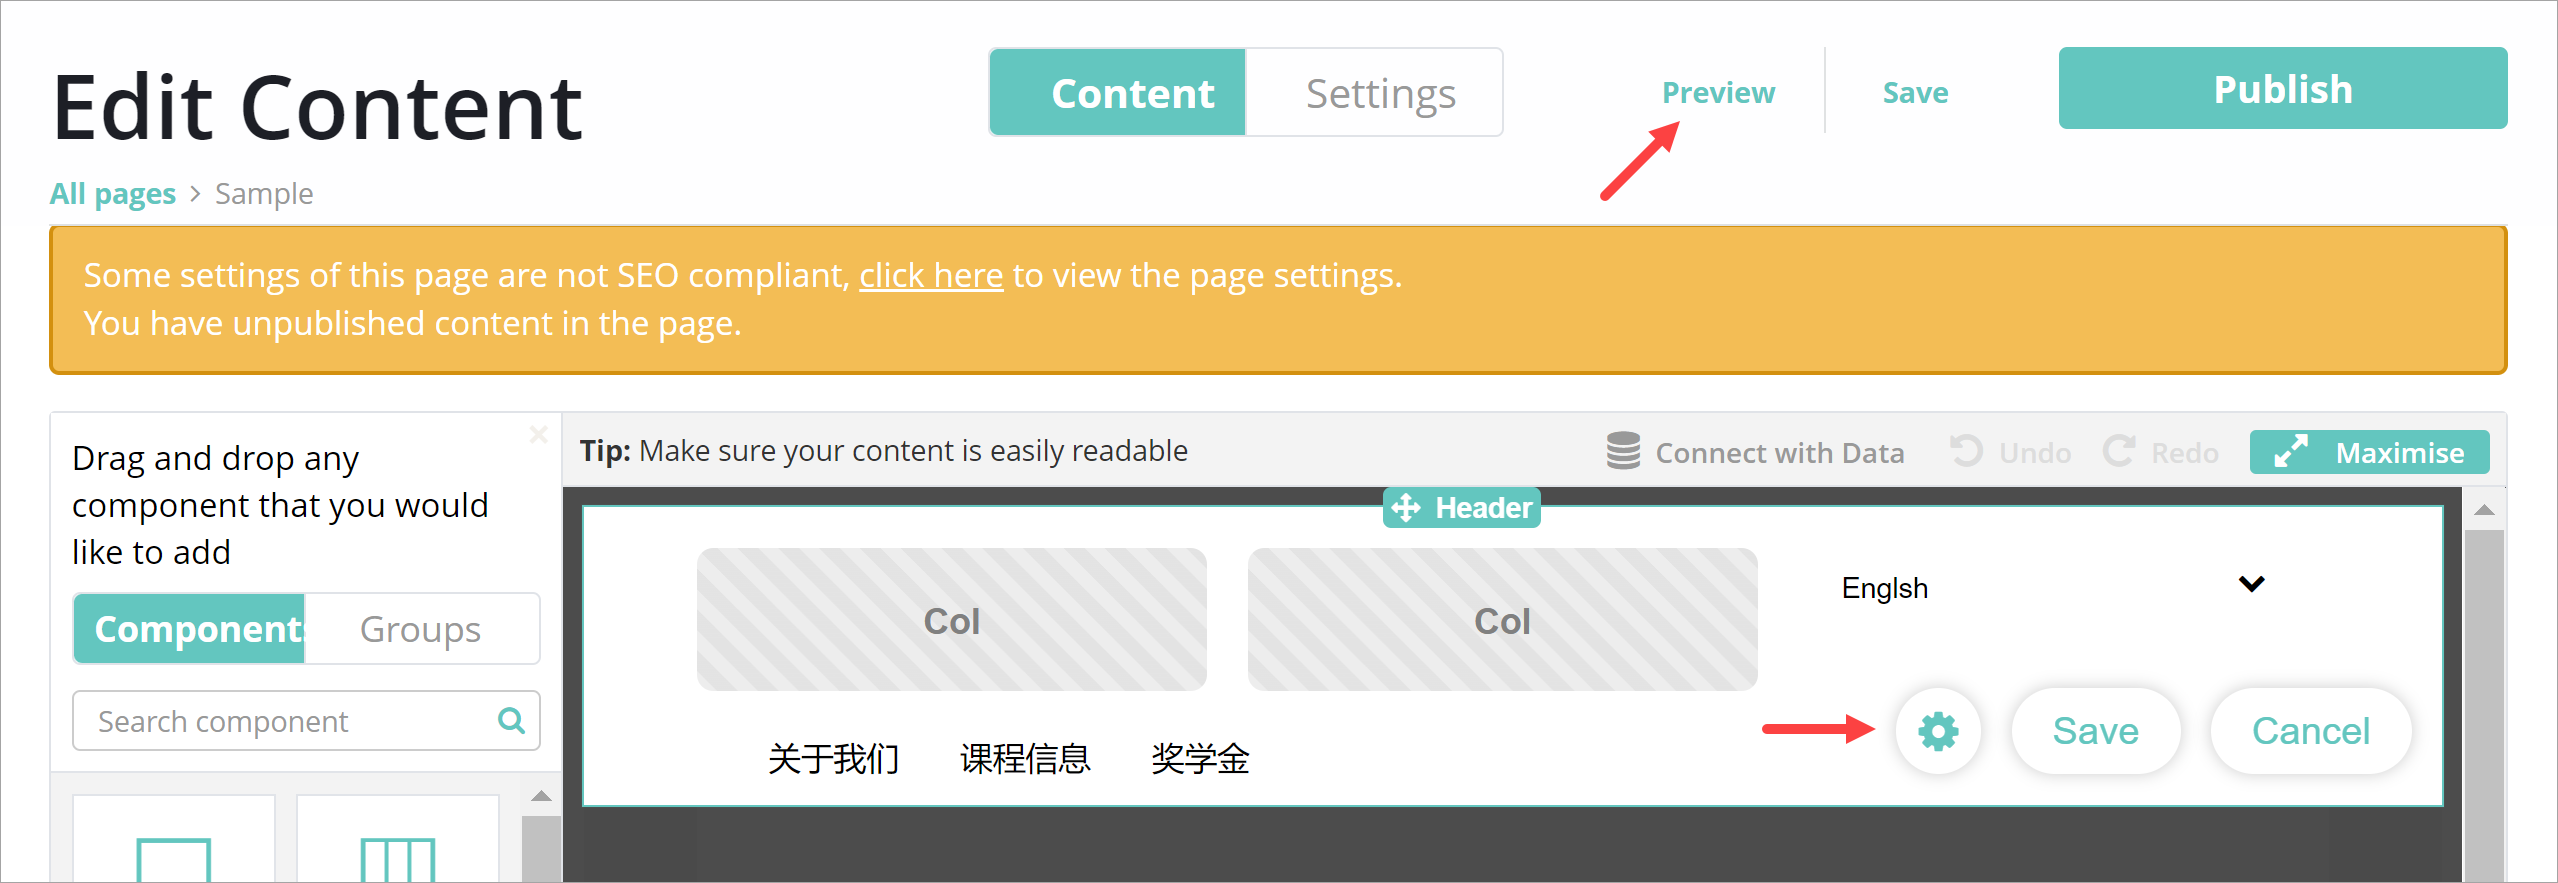The image size is (2558, 883).
Task: Open the Preview link
Action: pyautogui.click(x=1718, y=93)
